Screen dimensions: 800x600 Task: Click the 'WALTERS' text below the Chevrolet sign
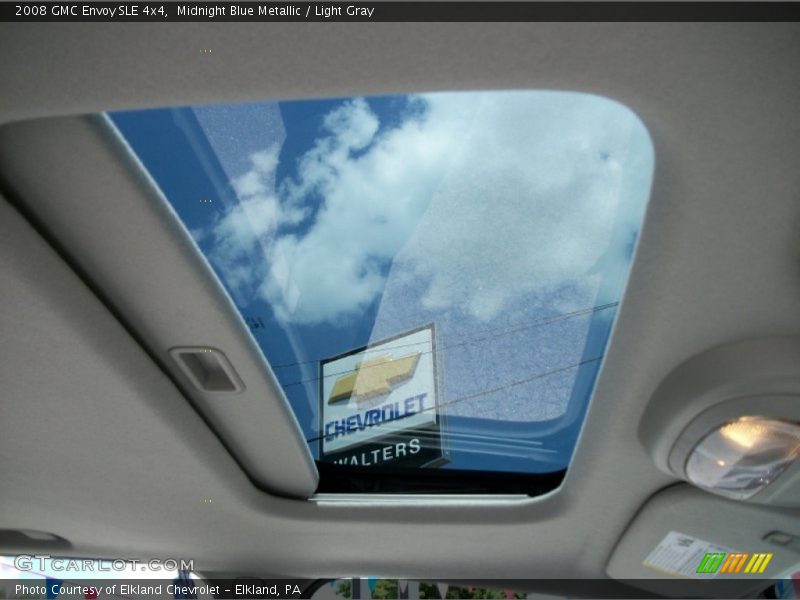[378, 452]
